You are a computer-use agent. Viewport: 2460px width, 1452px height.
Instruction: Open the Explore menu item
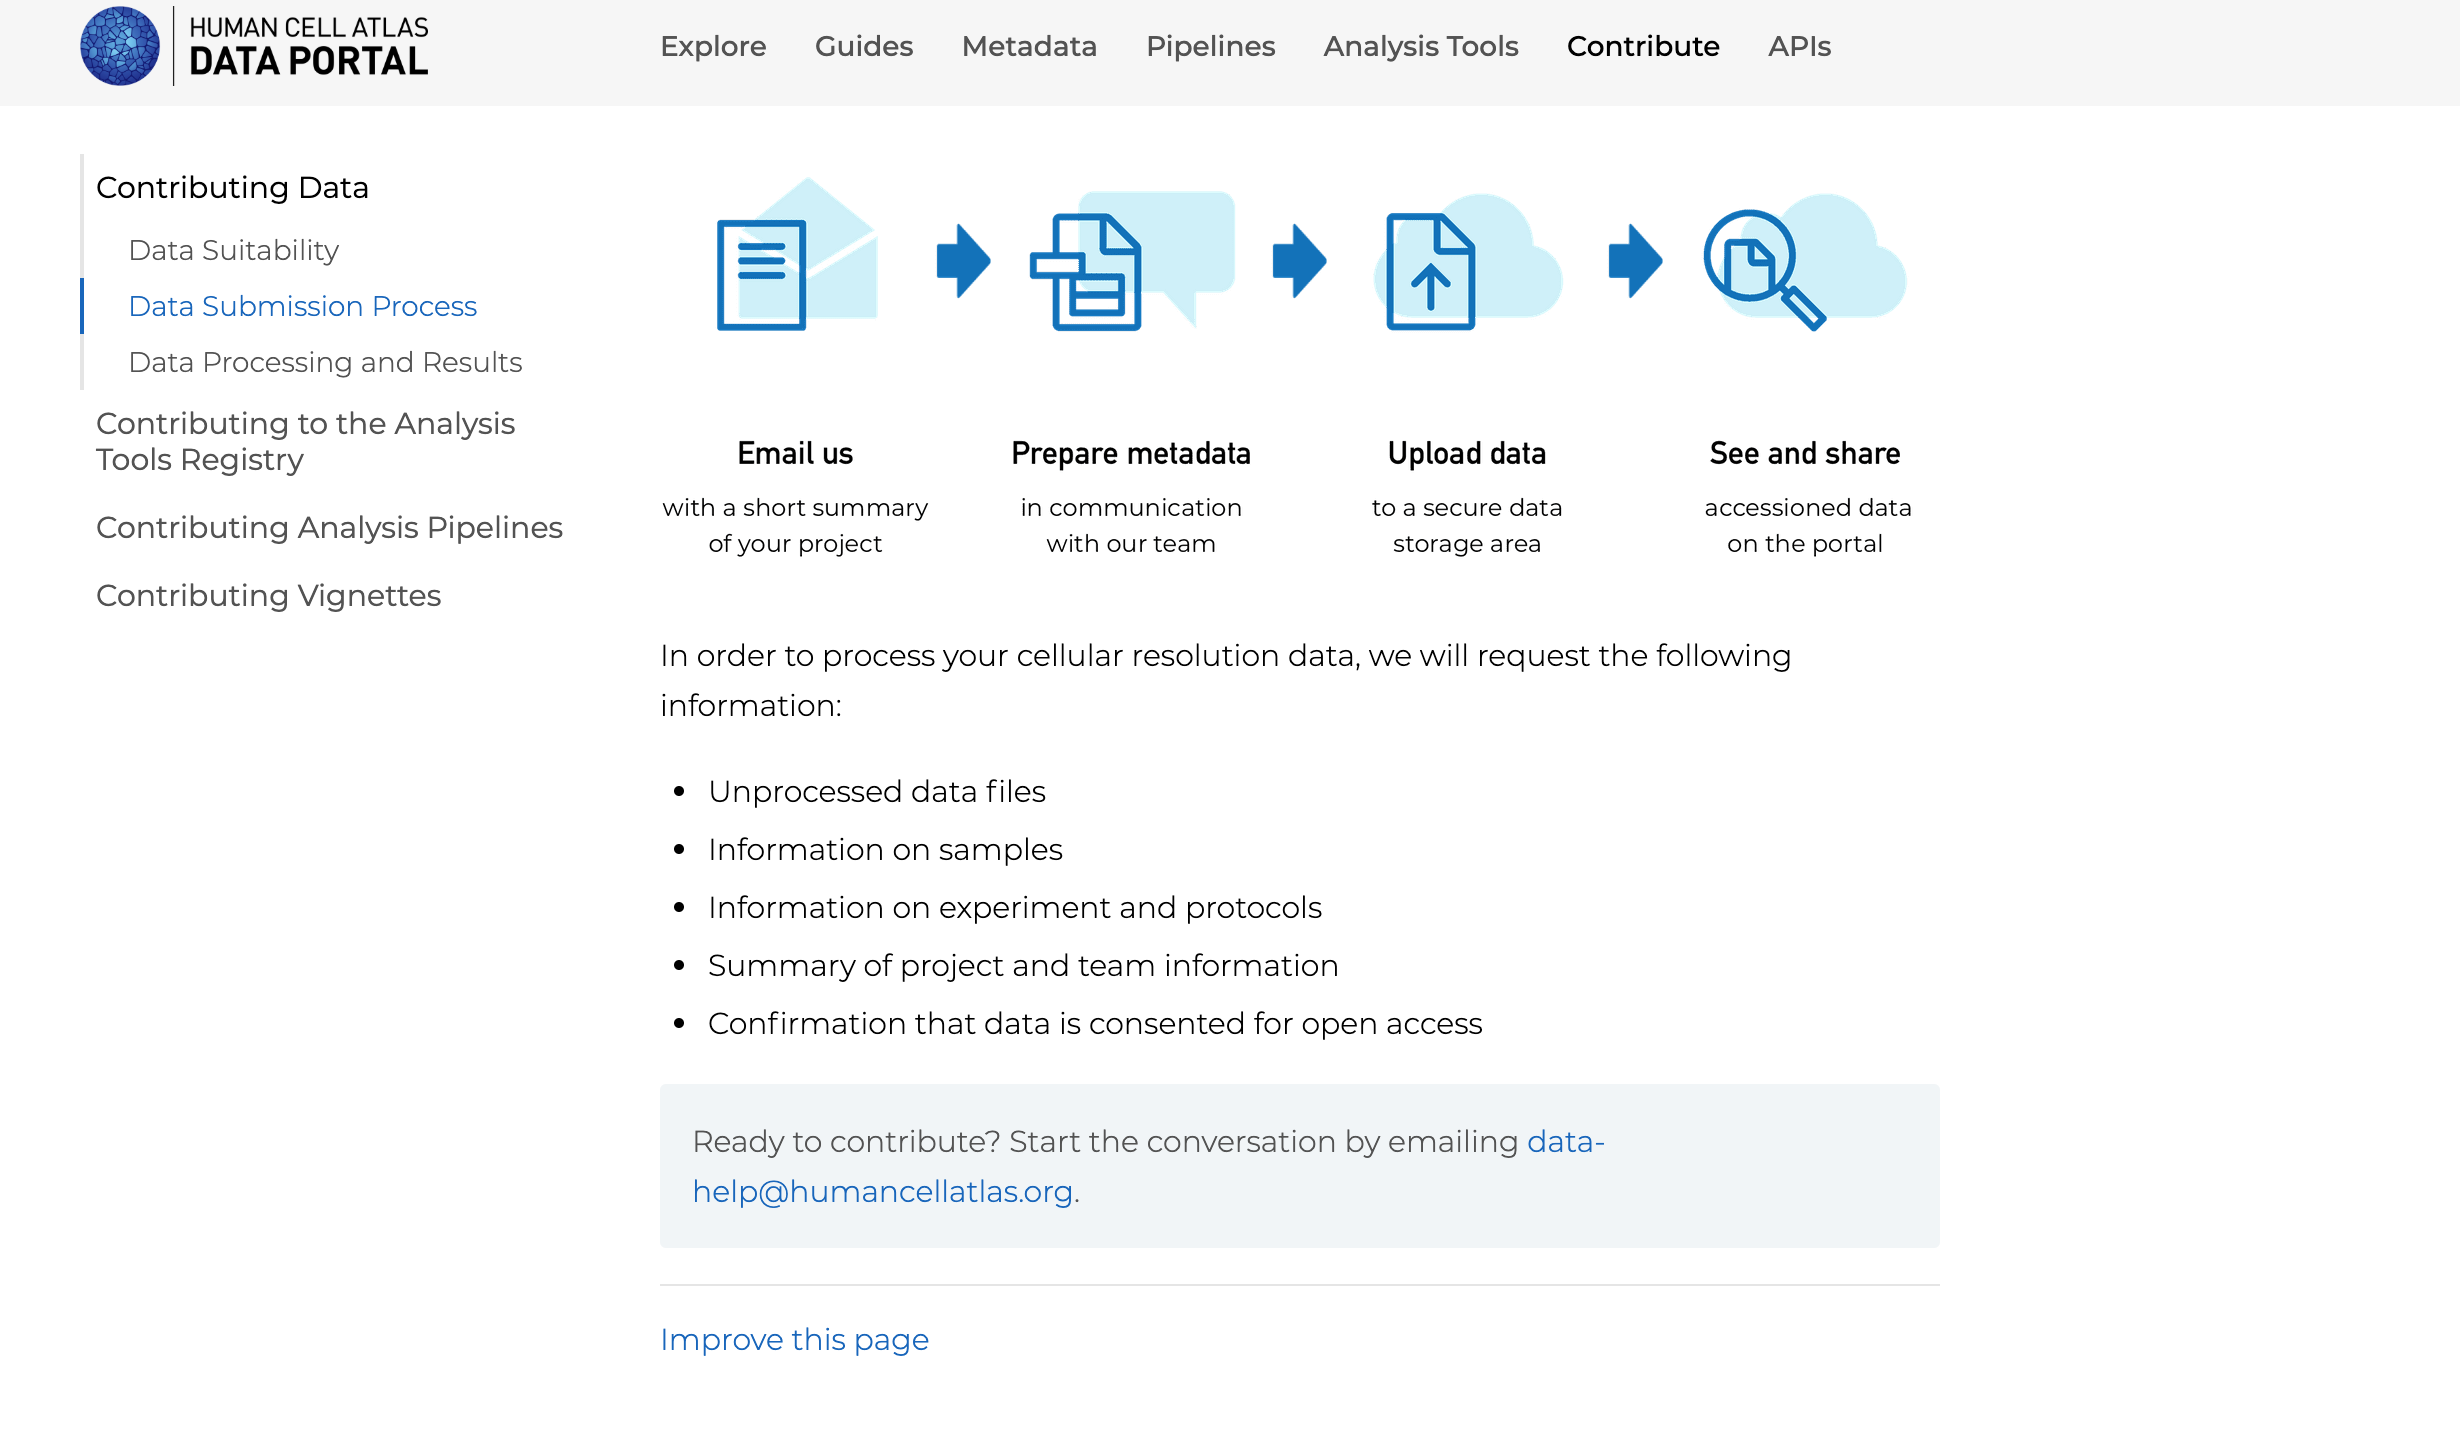click(712, 46)
